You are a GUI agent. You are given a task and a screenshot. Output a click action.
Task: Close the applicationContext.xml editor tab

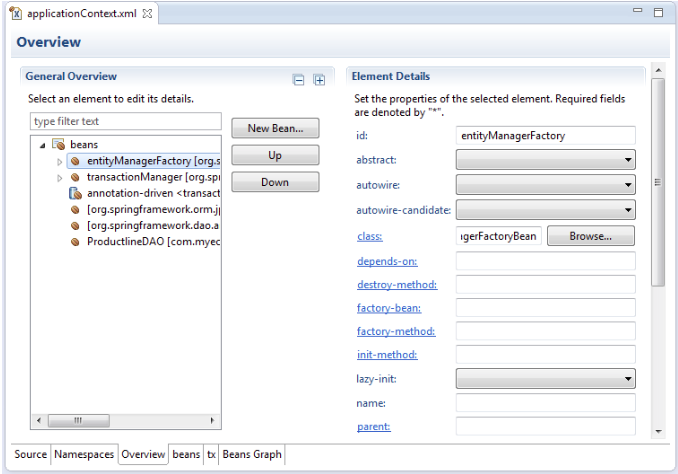point(147,13)
